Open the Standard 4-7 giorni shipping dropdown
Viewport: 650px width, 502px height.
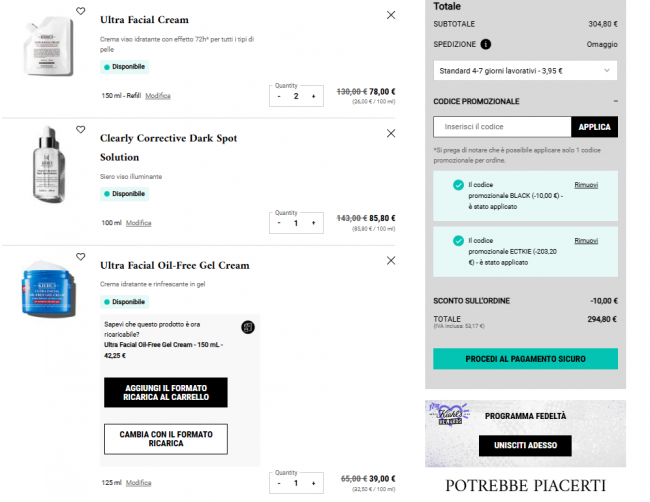[x=525, y=71]
